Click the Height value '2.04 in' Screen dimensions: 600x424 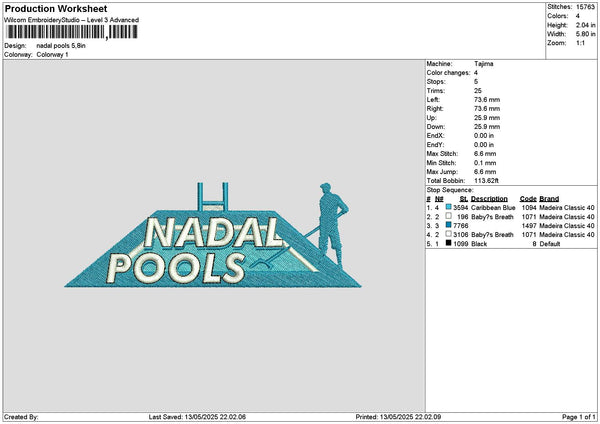coord(585,25)
